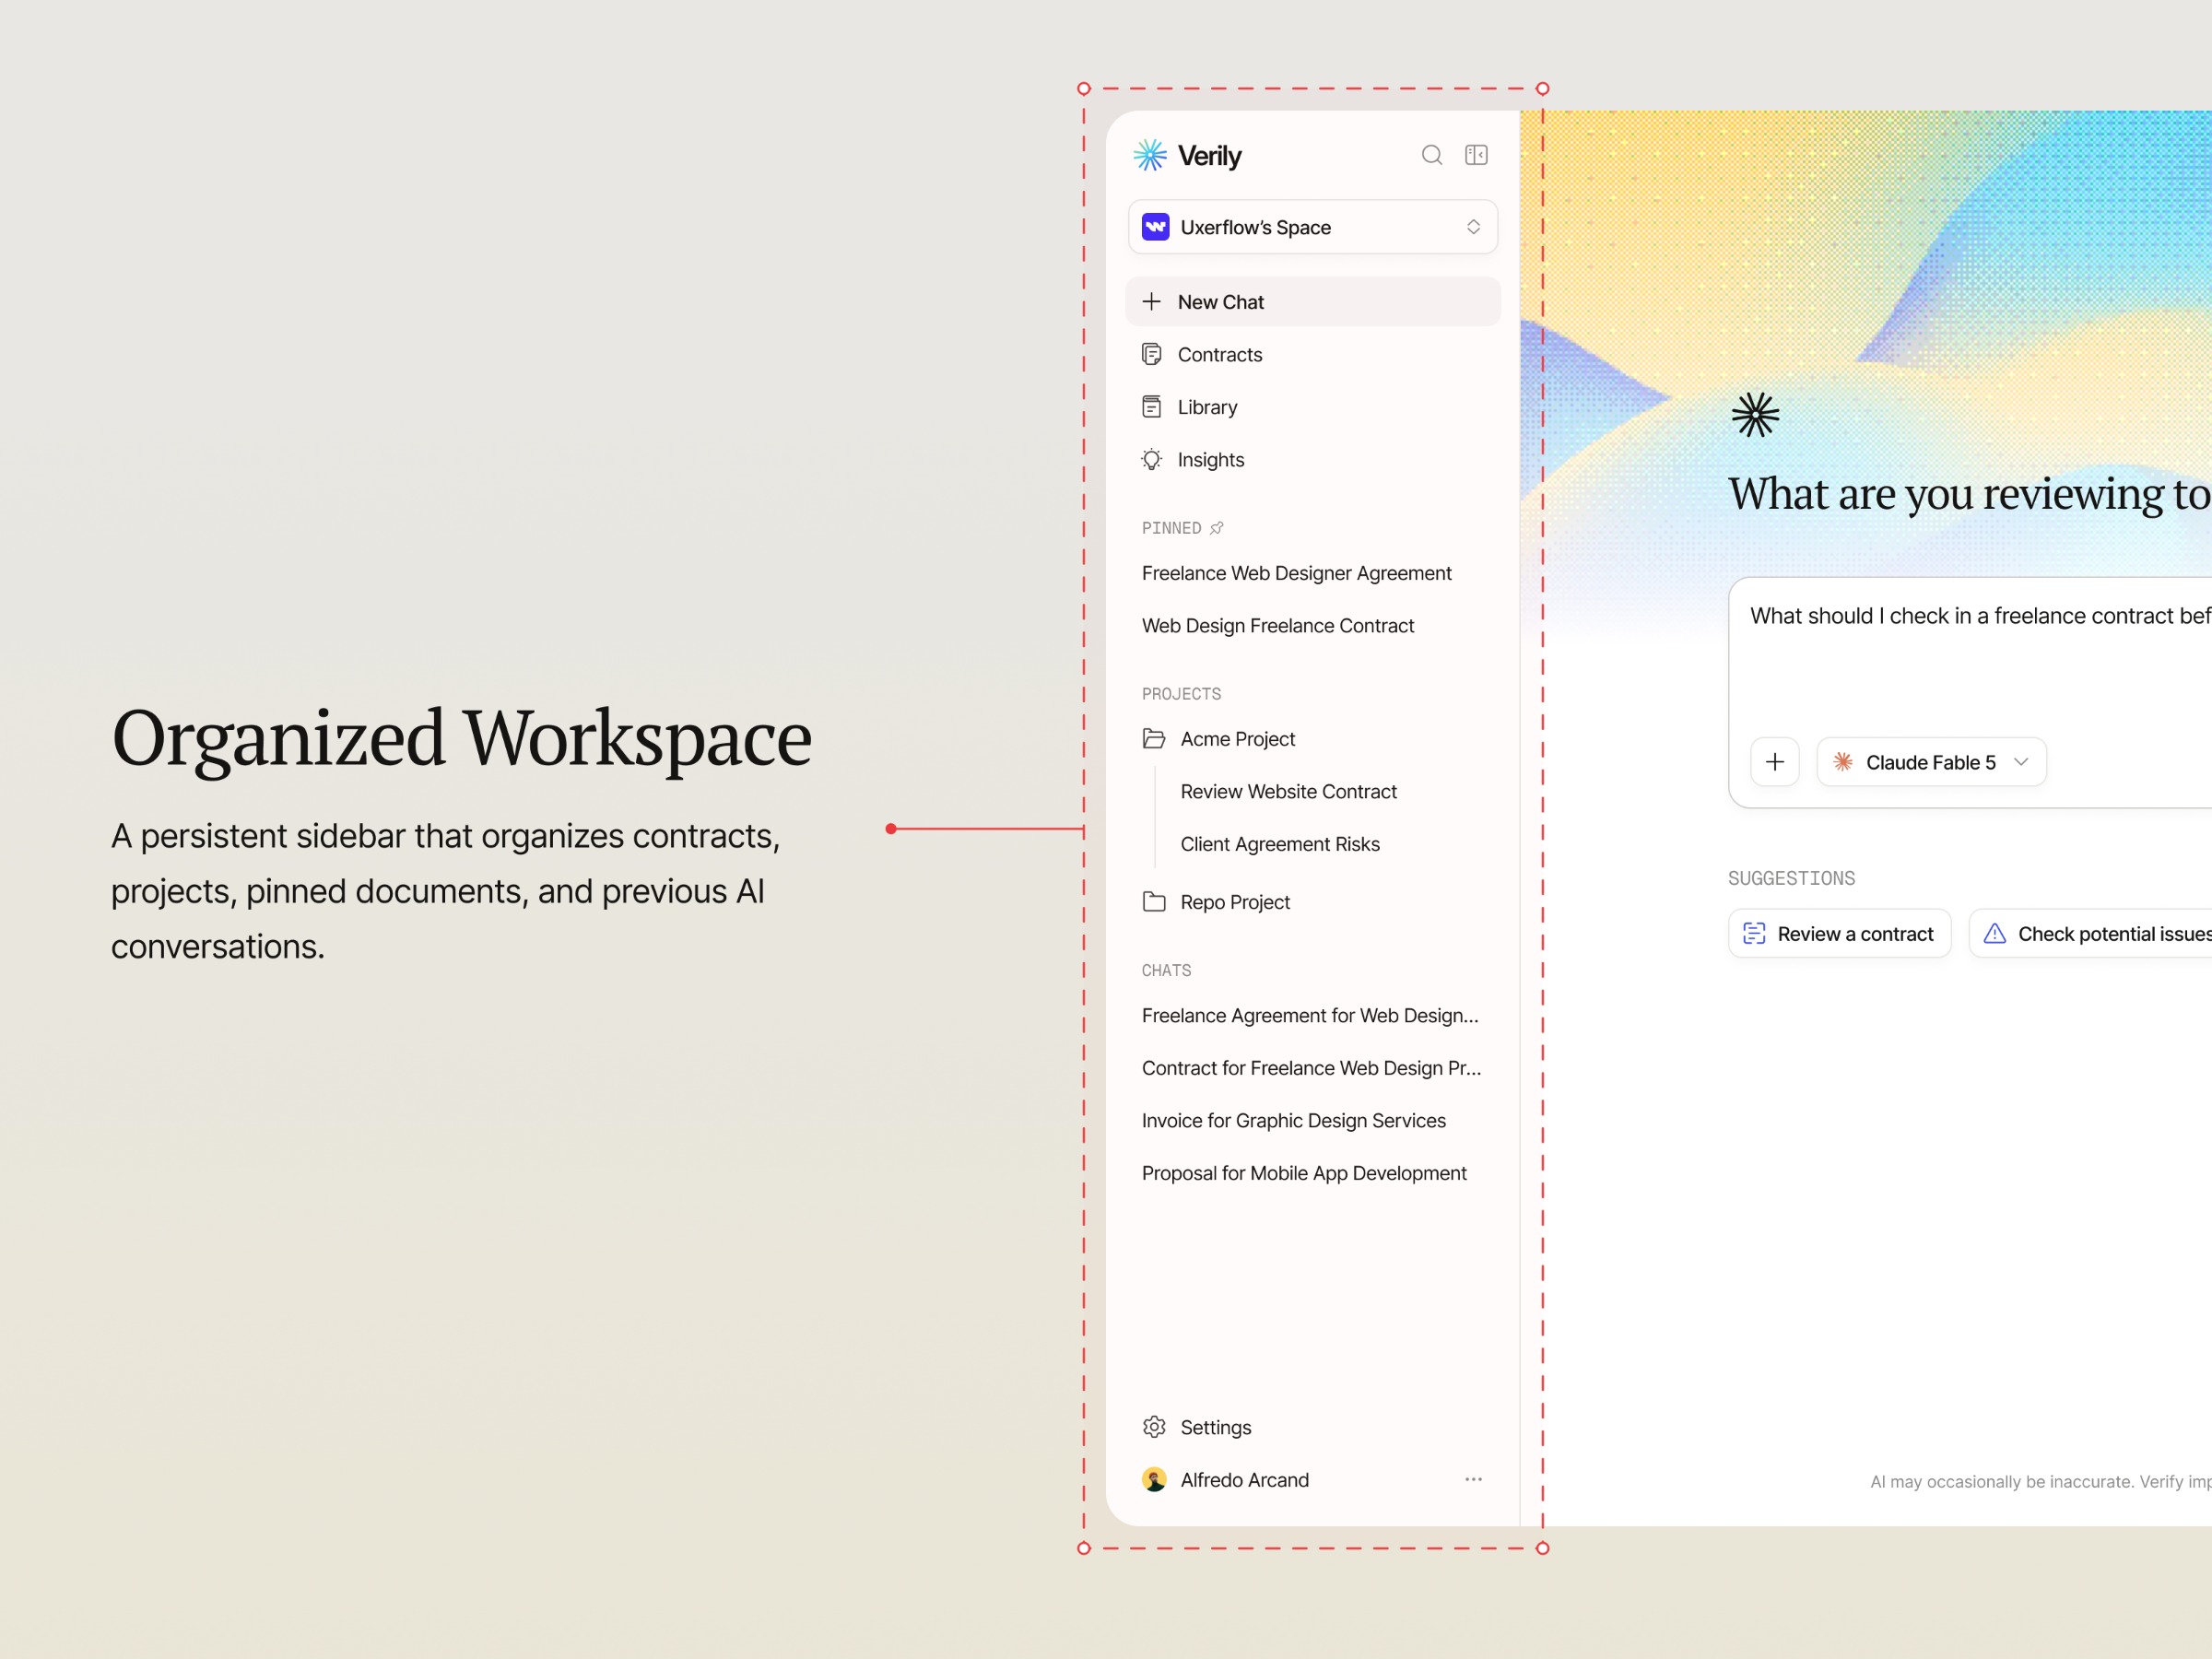Click the Contracts document icon
Screen dimensions: 2212x1659
pos(1152,355)
